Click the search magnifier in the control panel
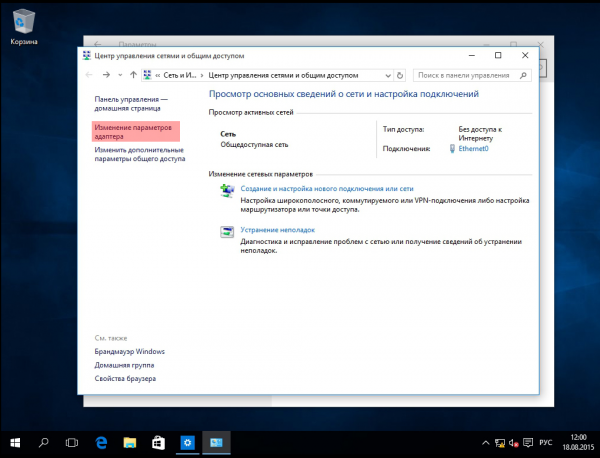The height and width of the screenshot is (458, 600). point(523,75)
